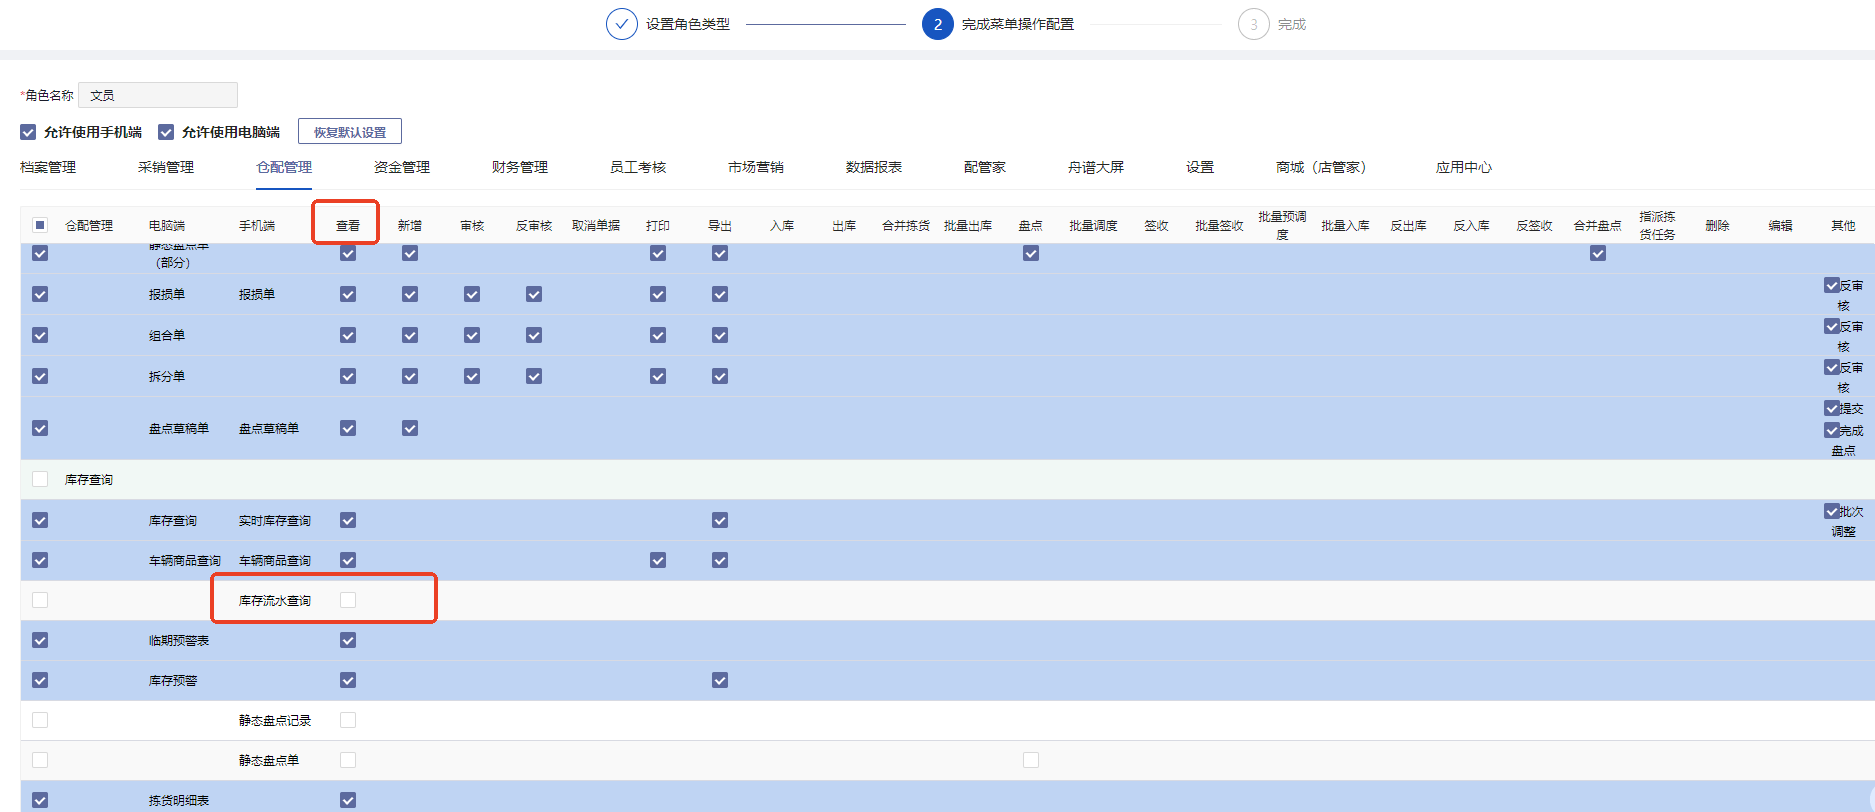Switch to the 档案管理 tab
The height and width of the screenshot is (812, 1875).
click(x=48, y=167)
